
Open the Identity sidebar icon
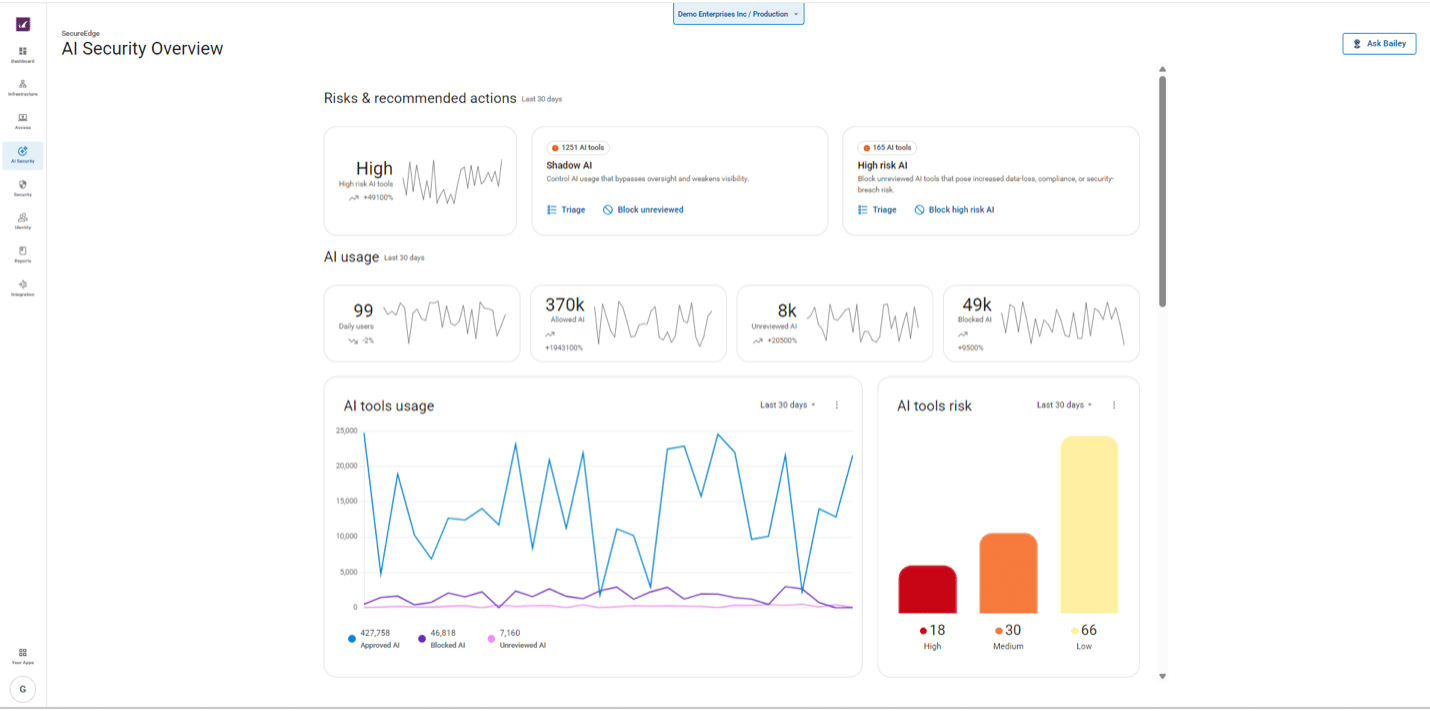point(23,221)
